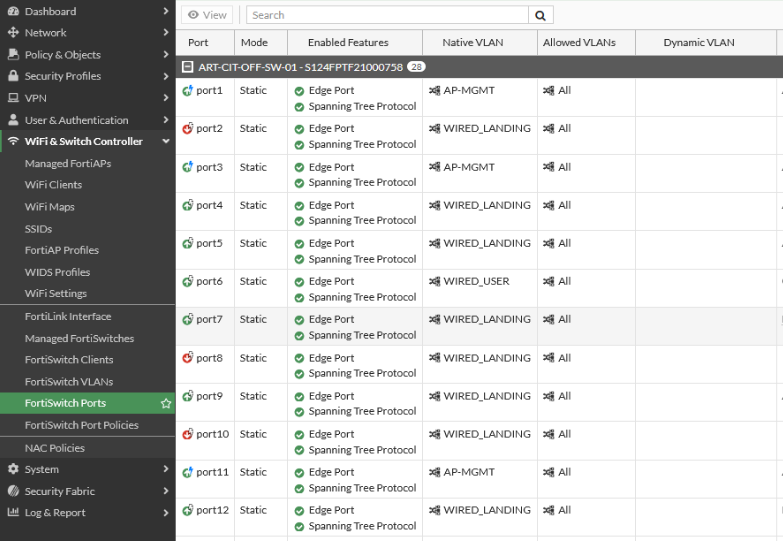This screenshot has width=783, height=541.
Task: Focus the Search input field
Action: coord(388,15)
